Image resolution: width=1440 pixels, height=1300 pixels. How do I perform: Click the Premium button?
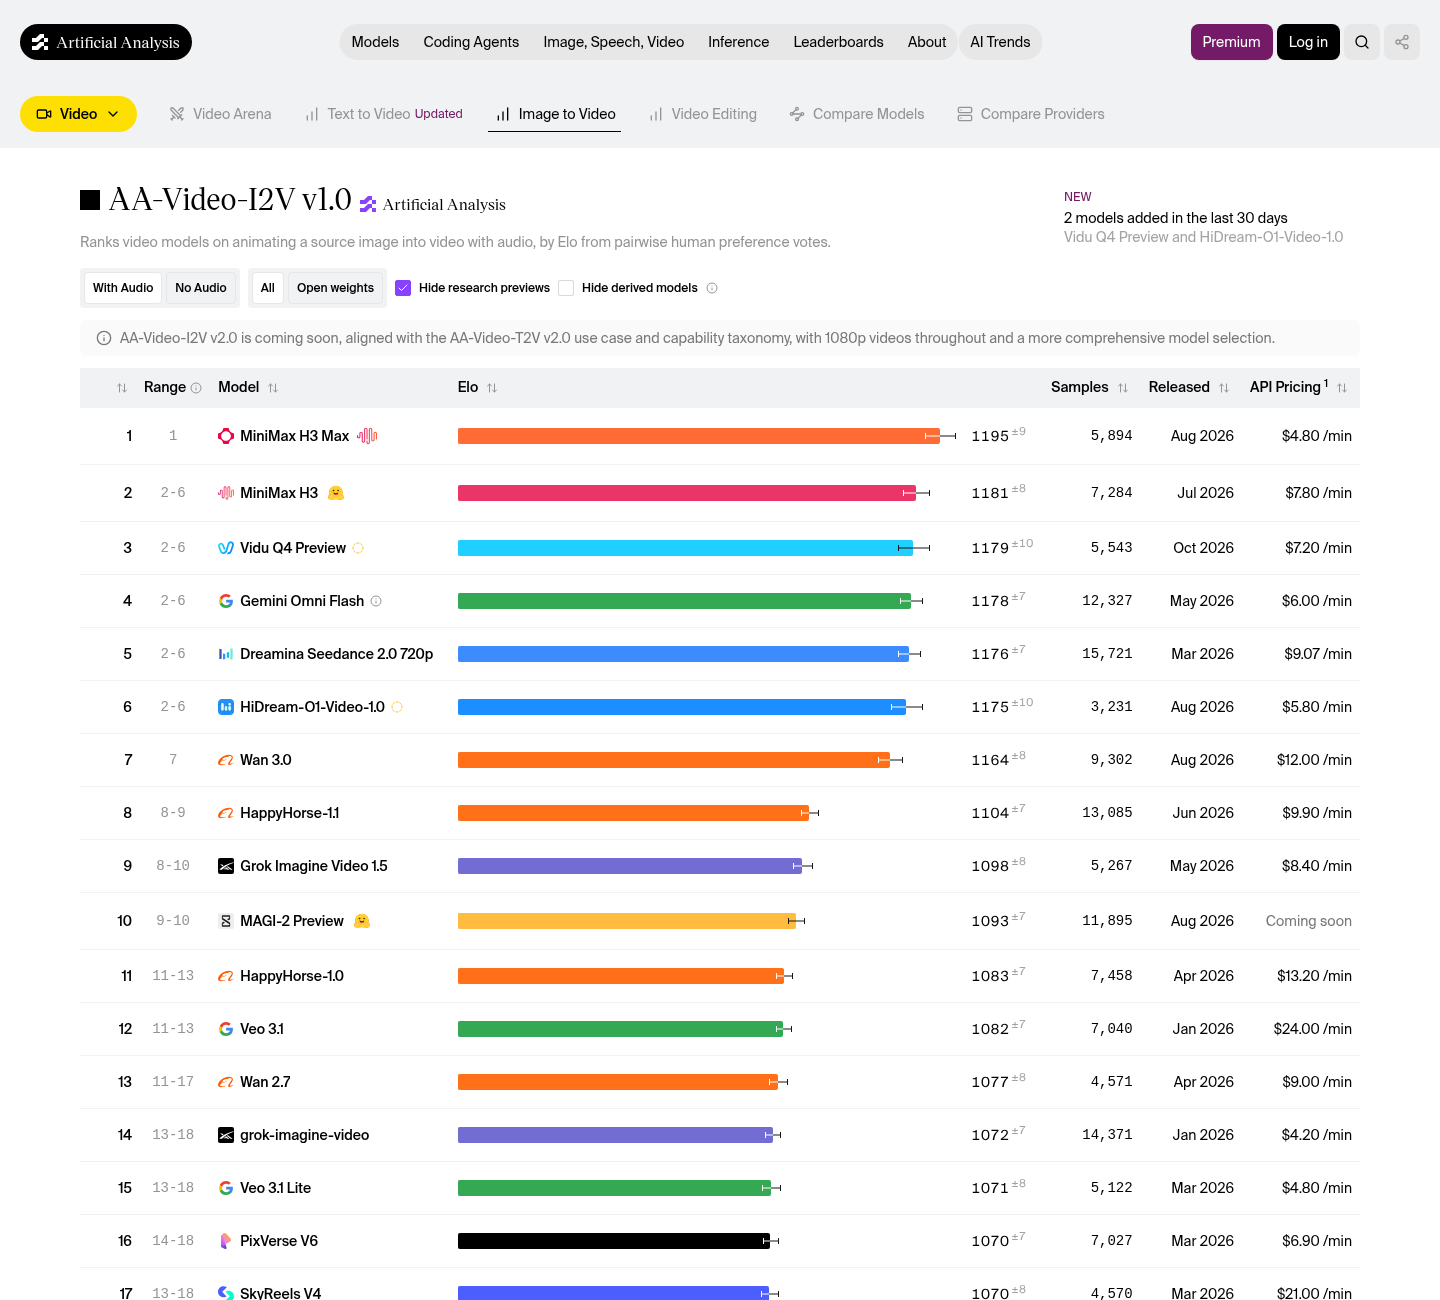point(1231,42)
